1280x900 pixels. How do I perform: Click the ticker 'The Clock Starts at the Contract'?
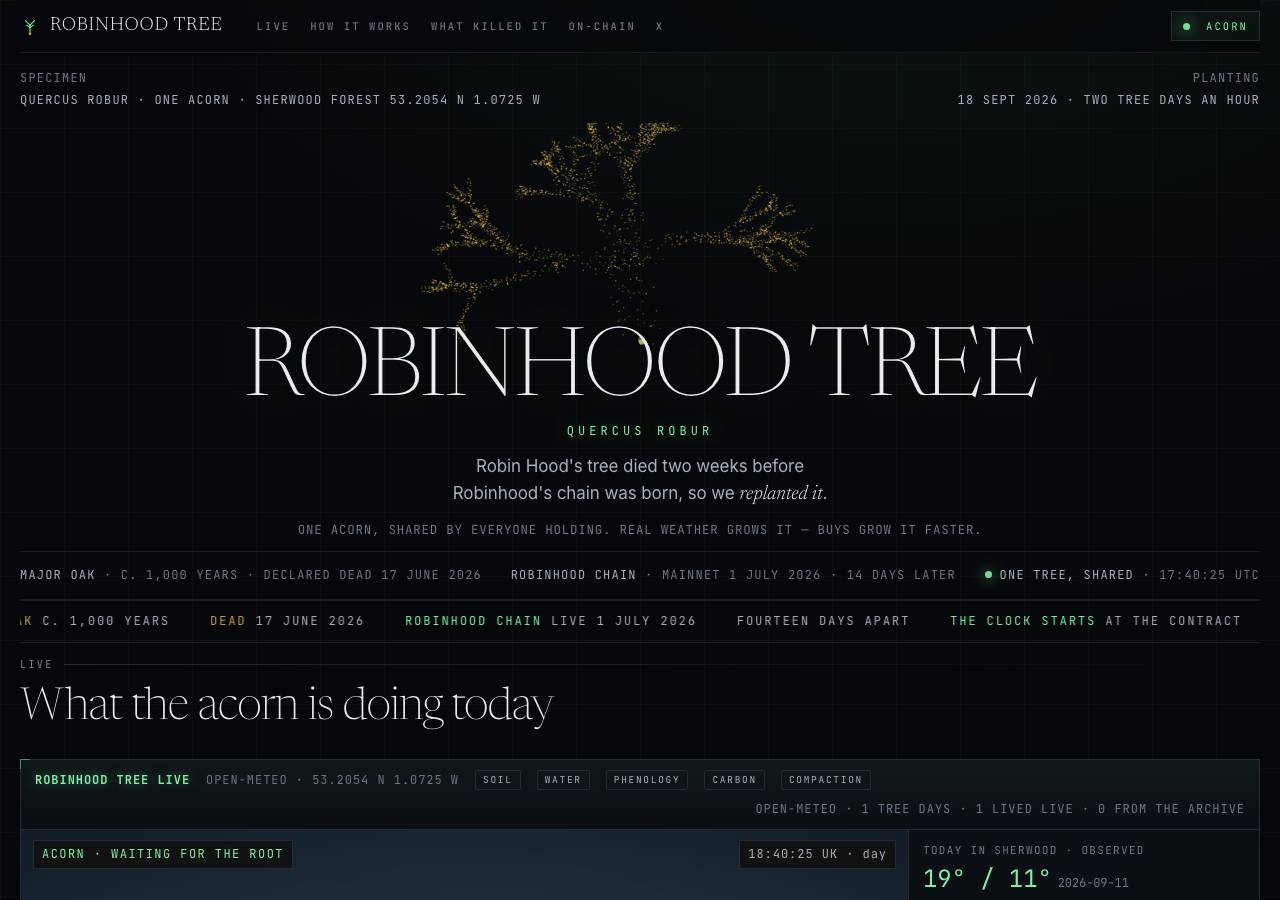[1095, 621]
